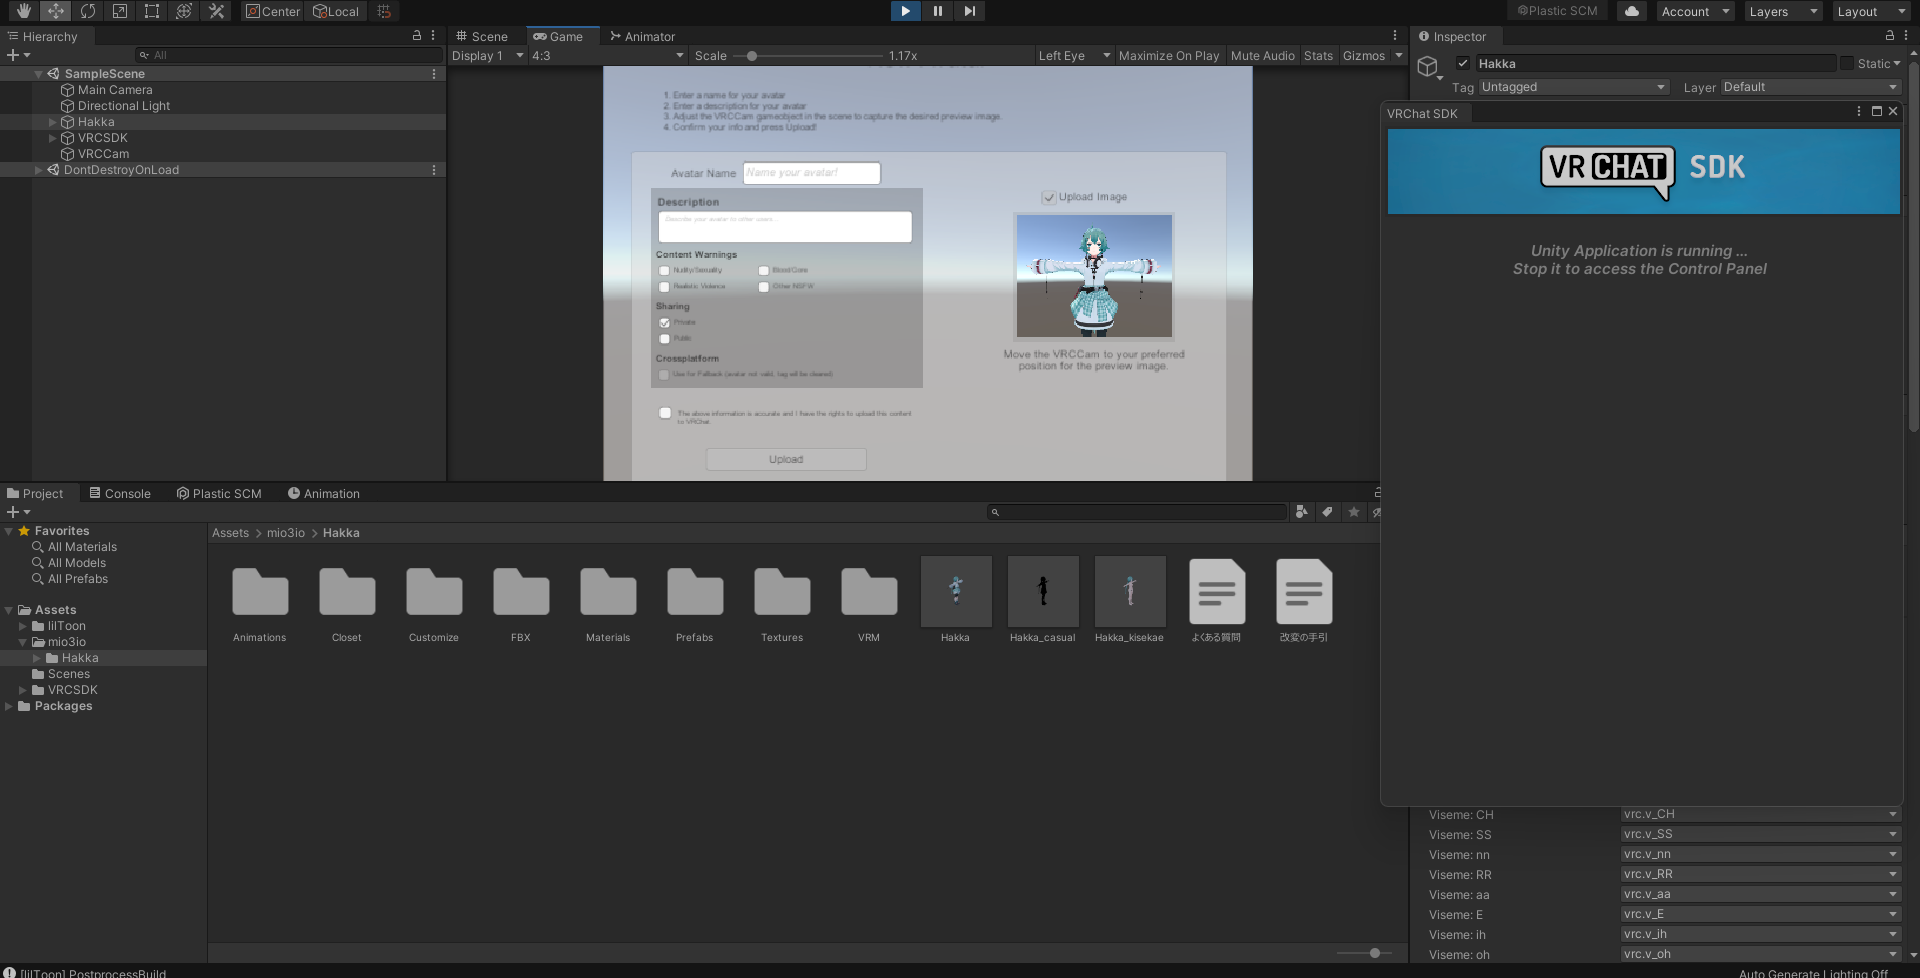Open the Hierarchy panel options menu

point(433,36)
